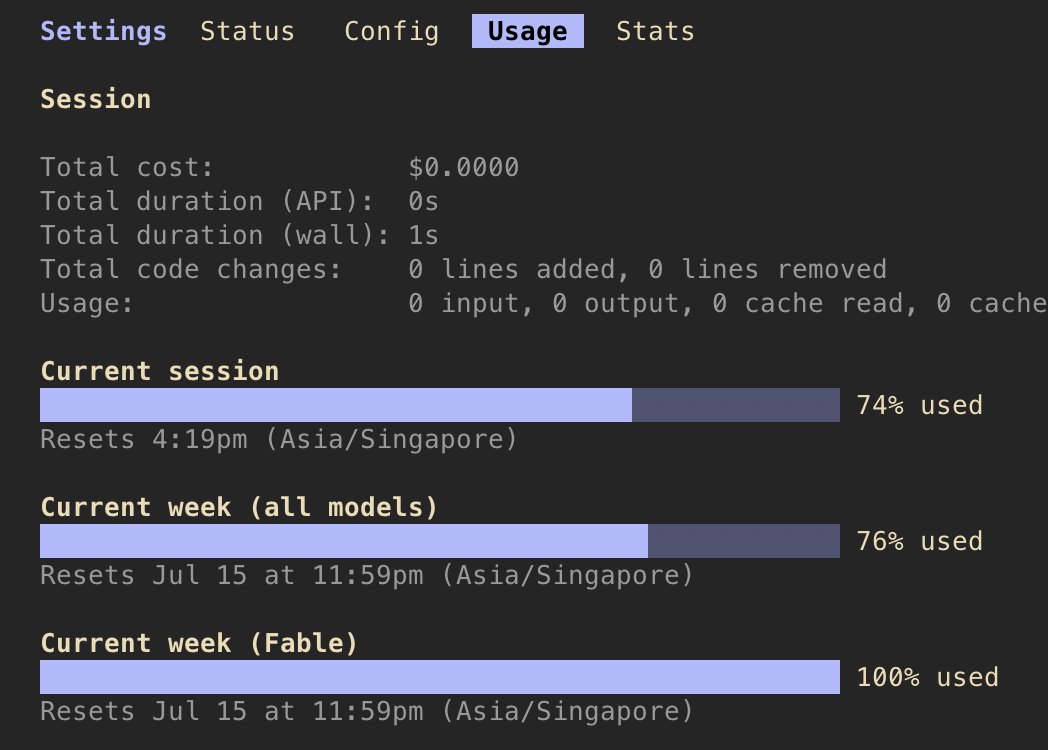
Task: Click the 0s API duration value
Action: pos(424,201)
